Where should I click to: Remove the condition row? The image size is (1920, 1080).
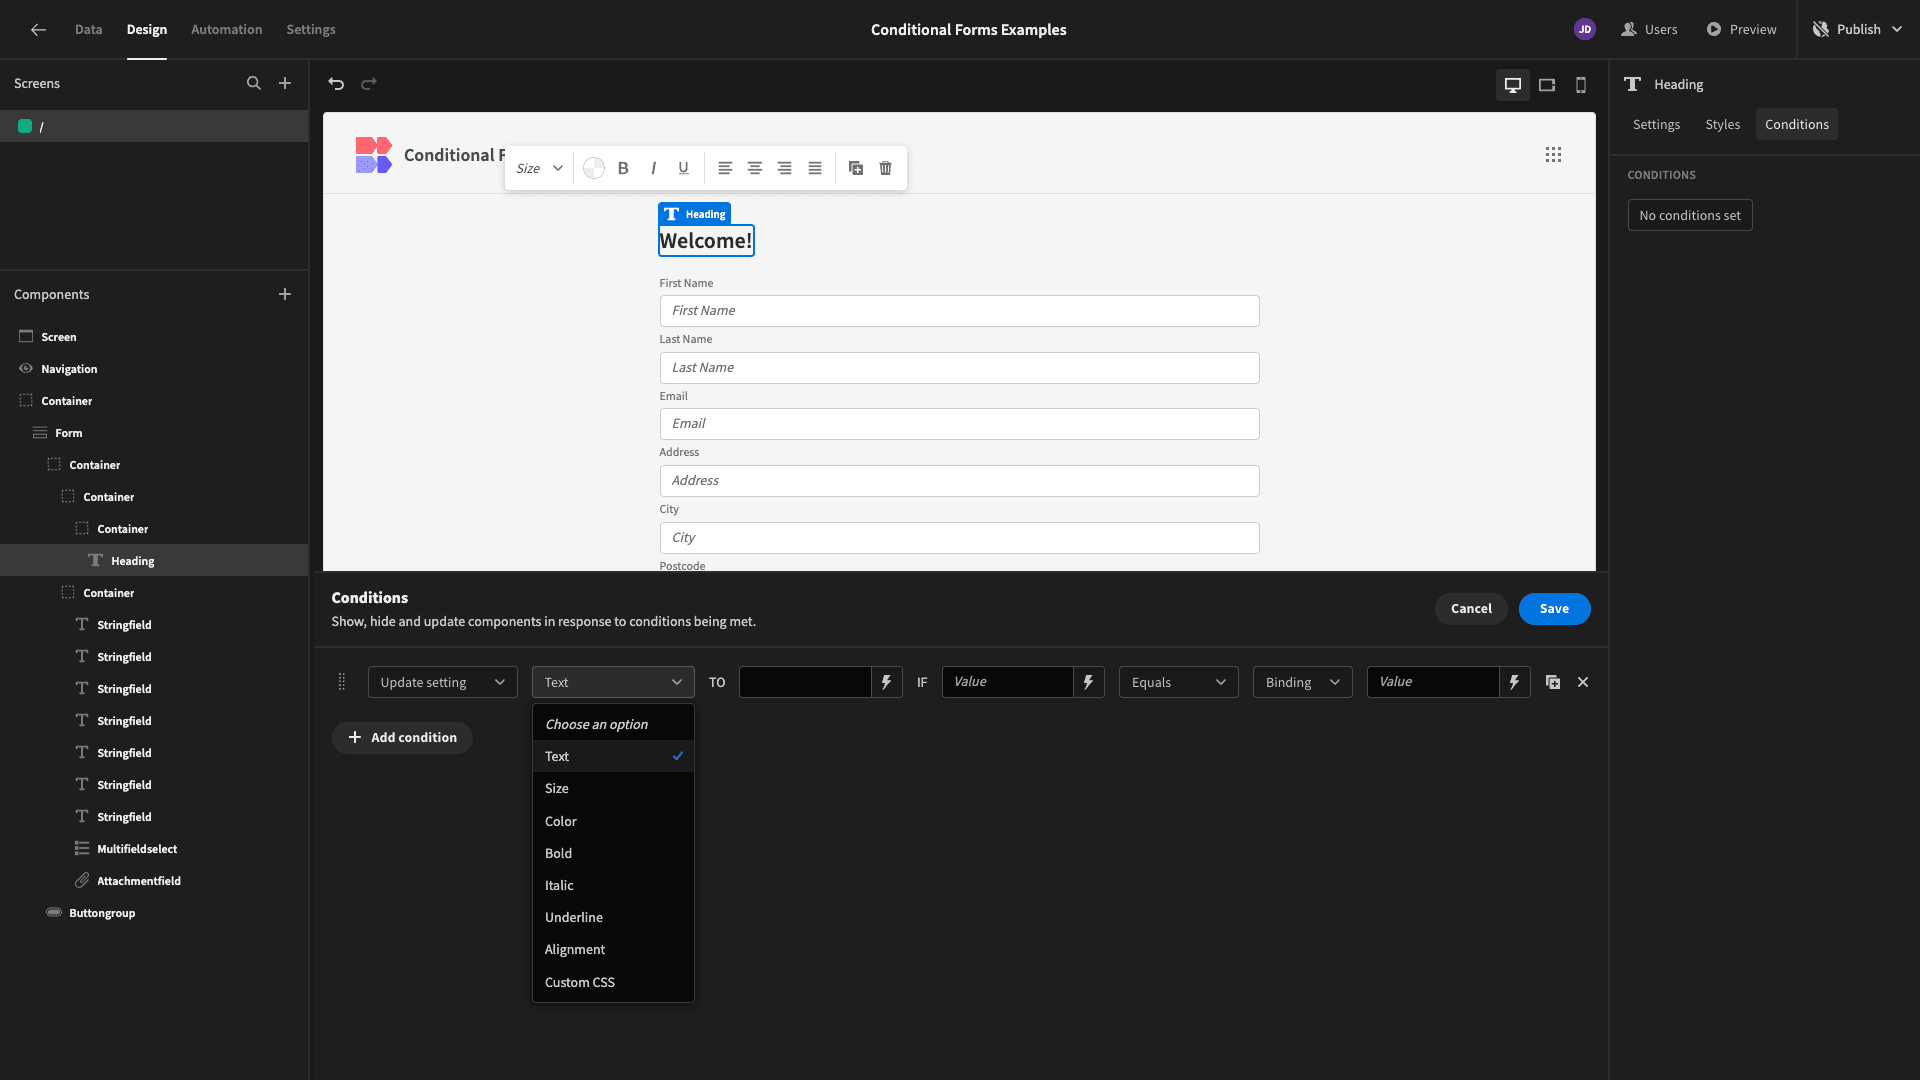(x=1583, y=682)
